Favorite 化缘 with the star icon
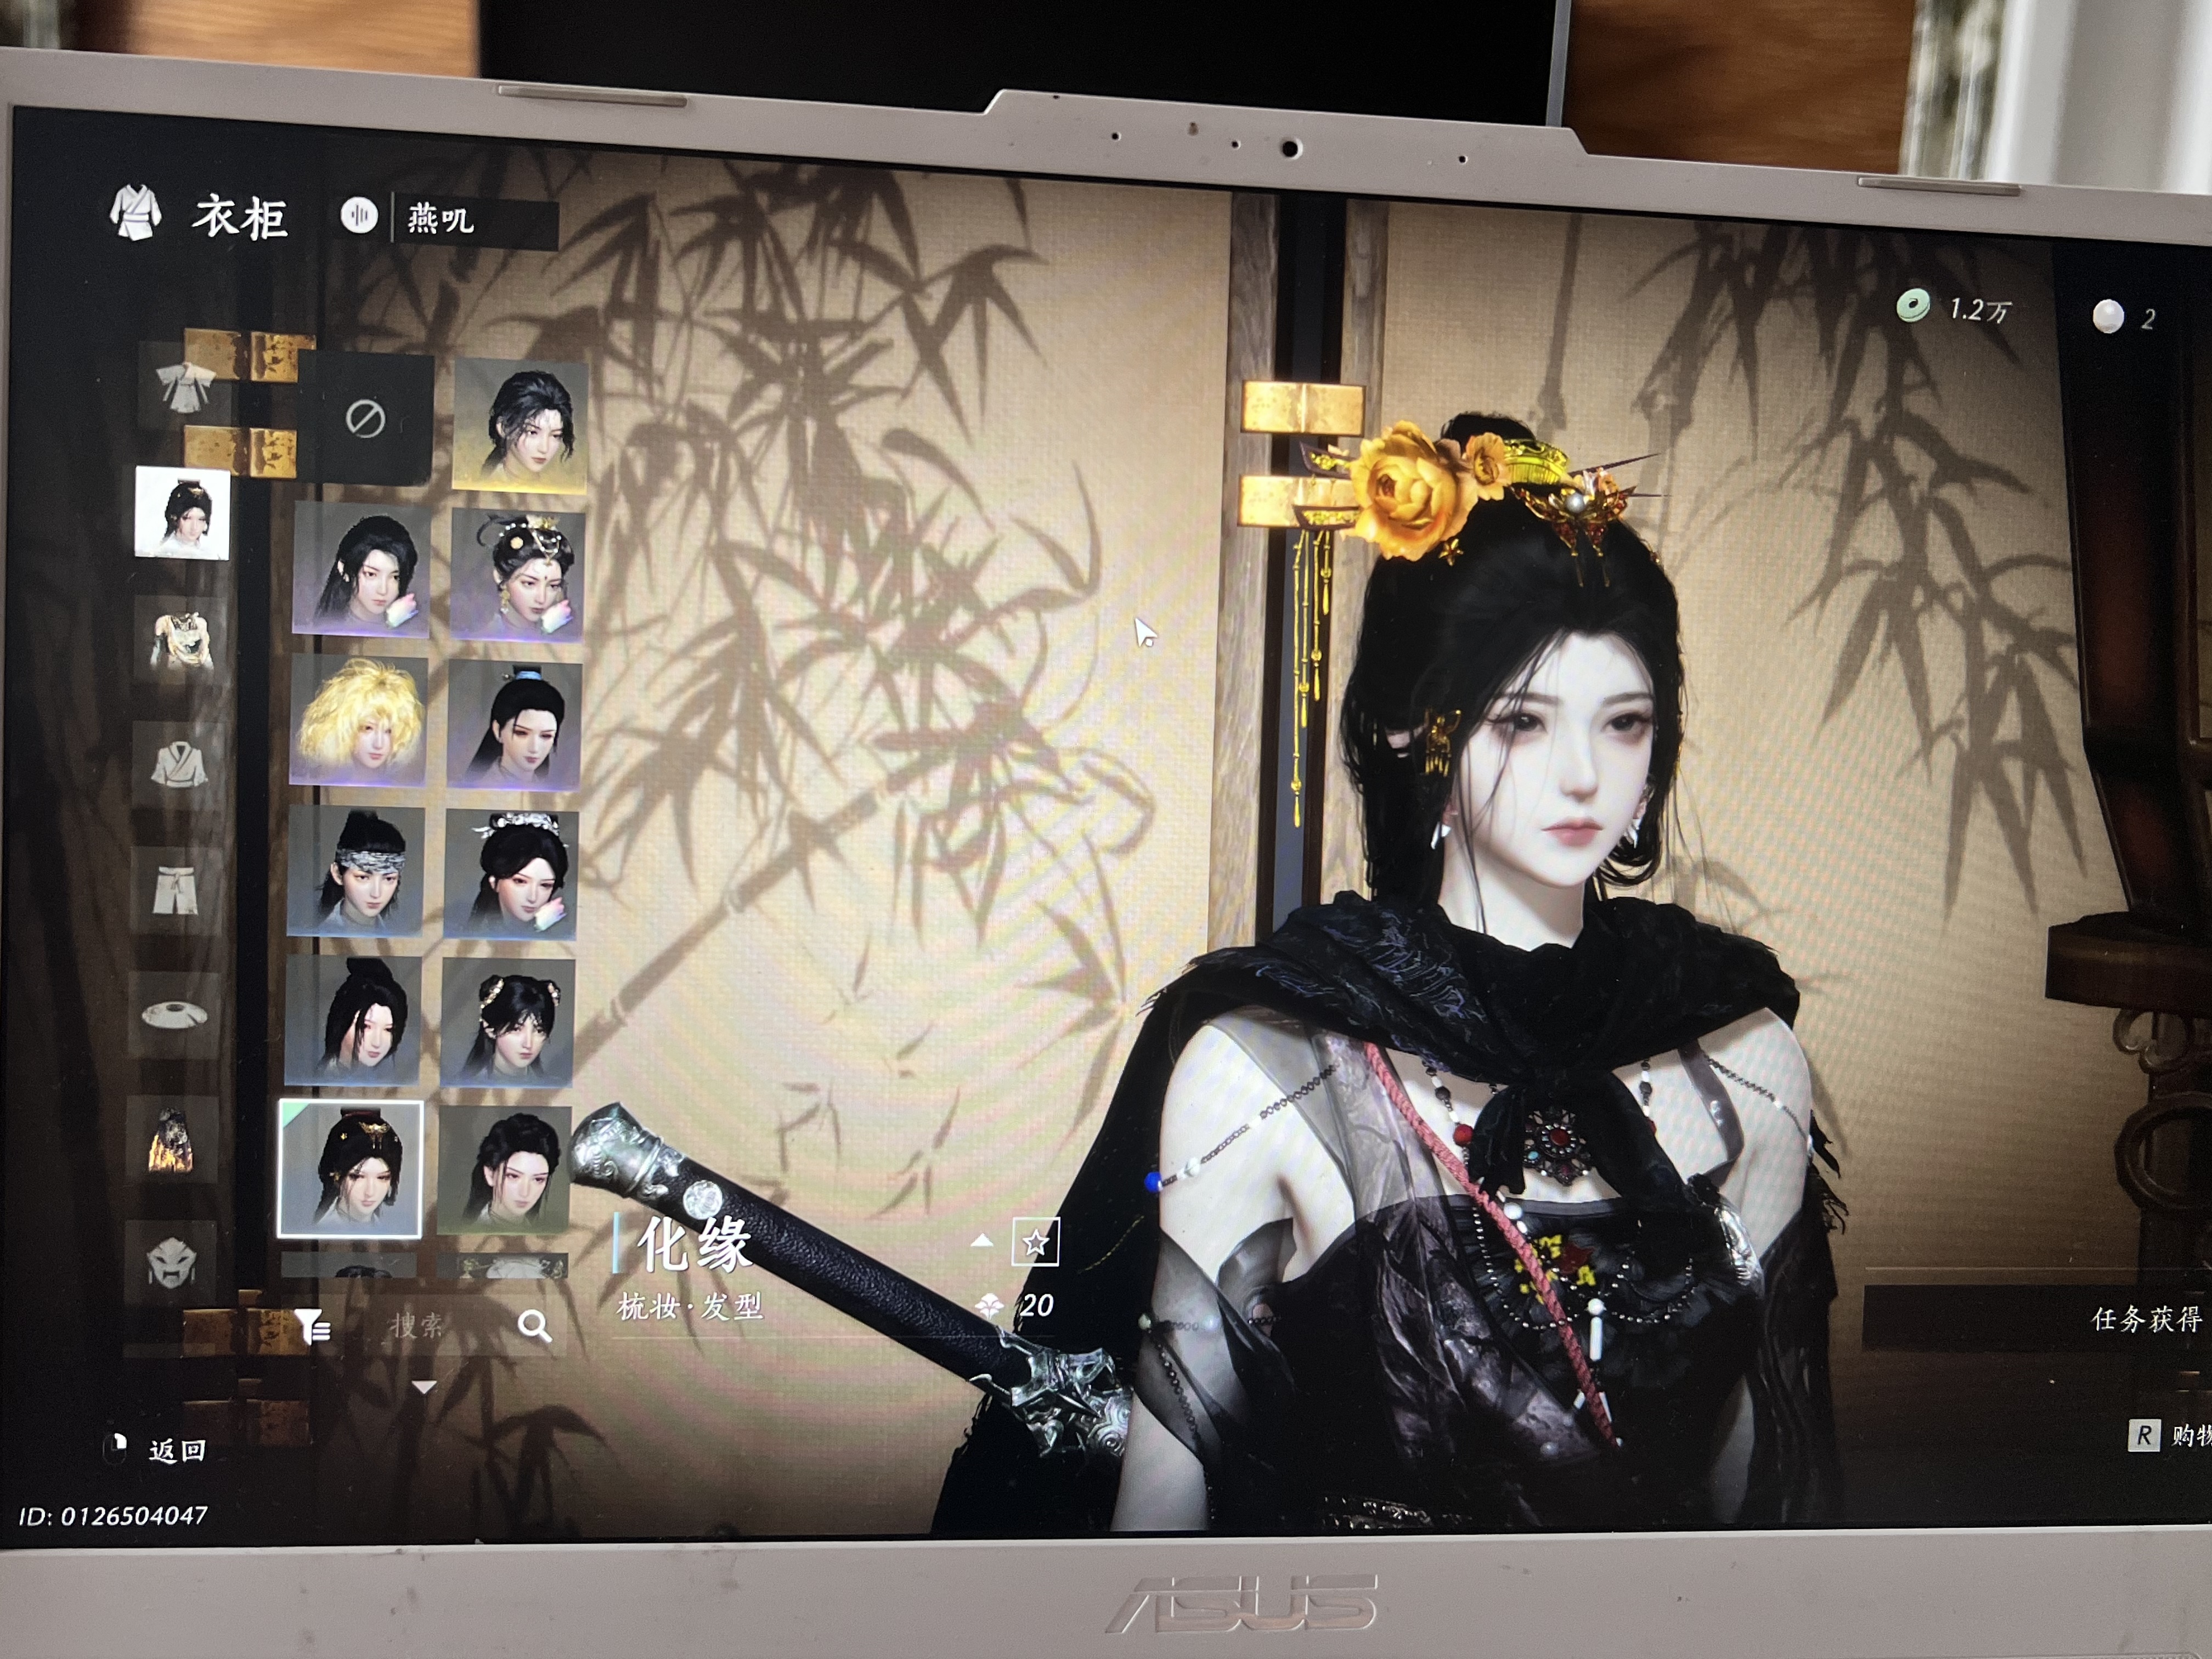 tap(1035, 1242)
